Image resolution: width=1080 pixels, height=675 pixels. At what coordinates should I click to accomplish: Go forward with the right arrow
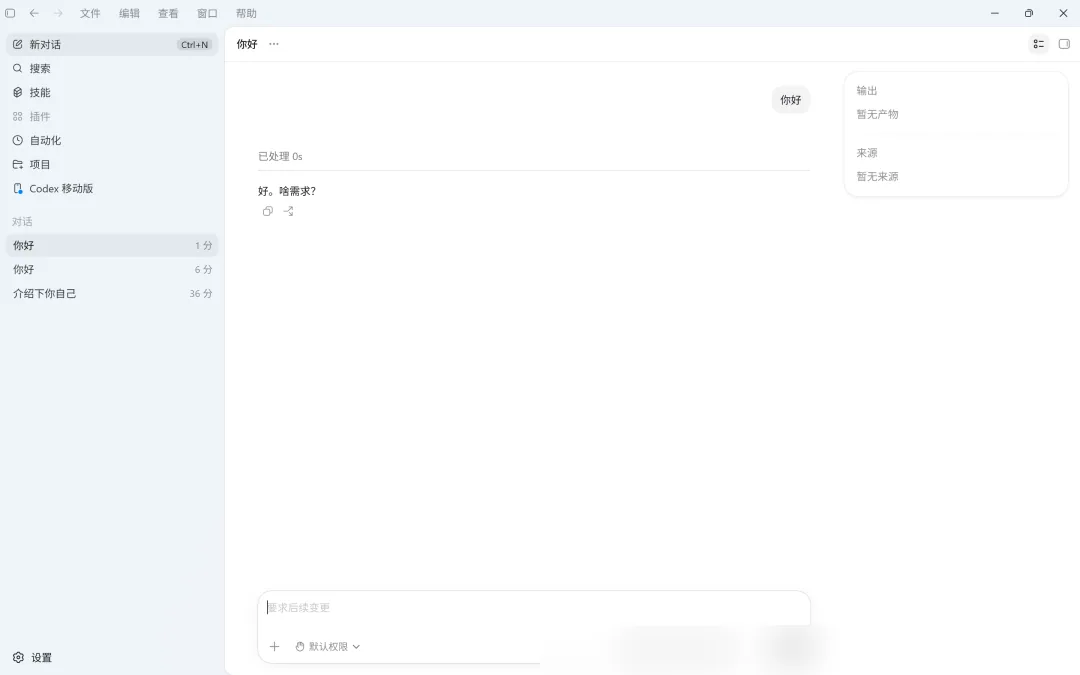click(x=58, y=13)
